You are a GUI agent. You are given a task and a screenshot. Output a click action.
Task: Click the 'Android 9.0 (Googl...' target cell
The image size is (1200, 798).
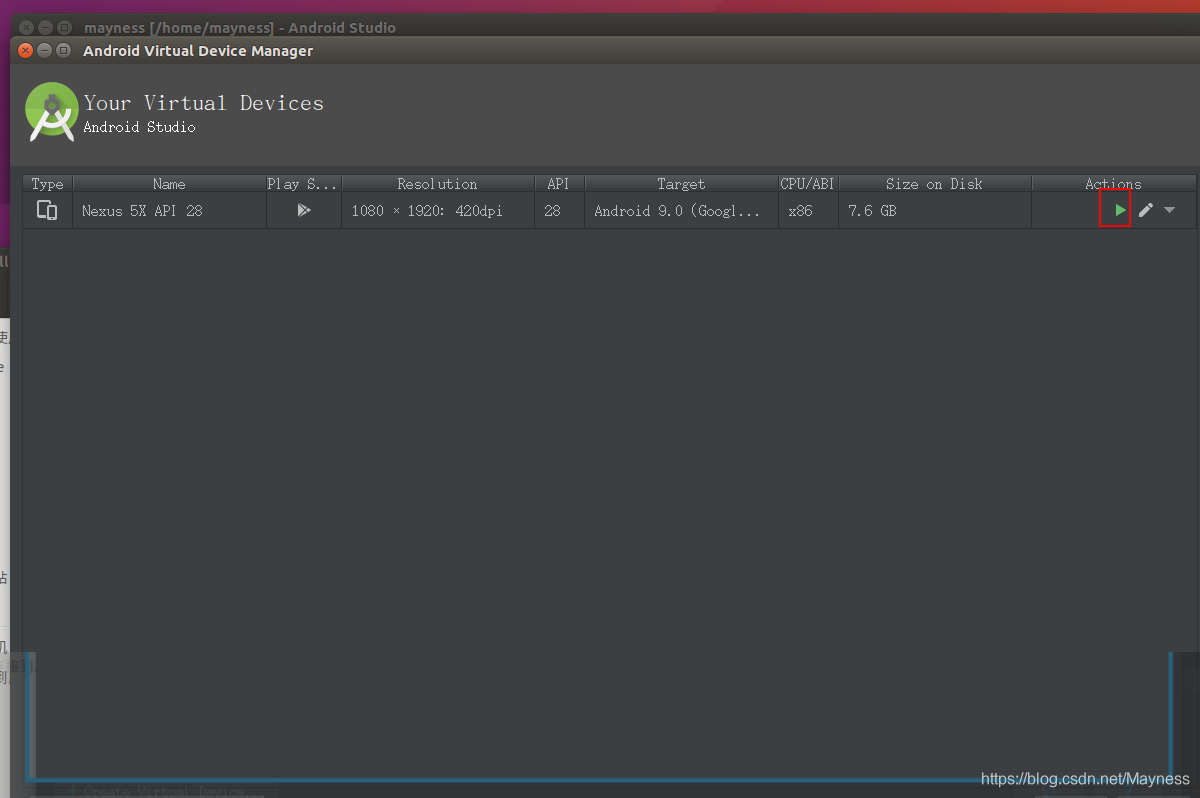click(x=681, y=211)
